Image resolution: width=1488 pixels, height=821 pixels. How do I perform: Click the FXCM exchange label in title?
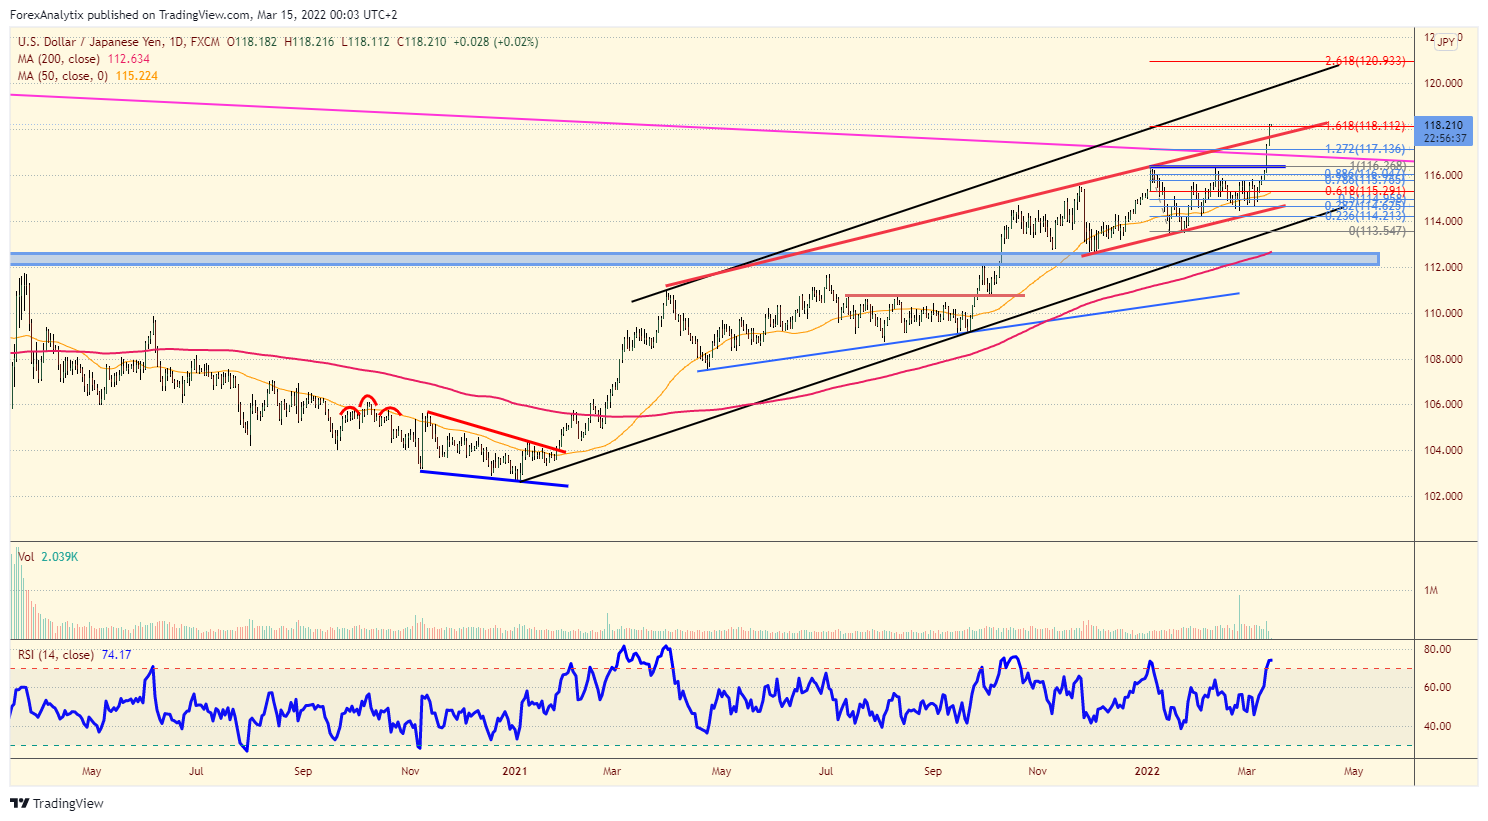pyautogui.click(x=205, y=42)
